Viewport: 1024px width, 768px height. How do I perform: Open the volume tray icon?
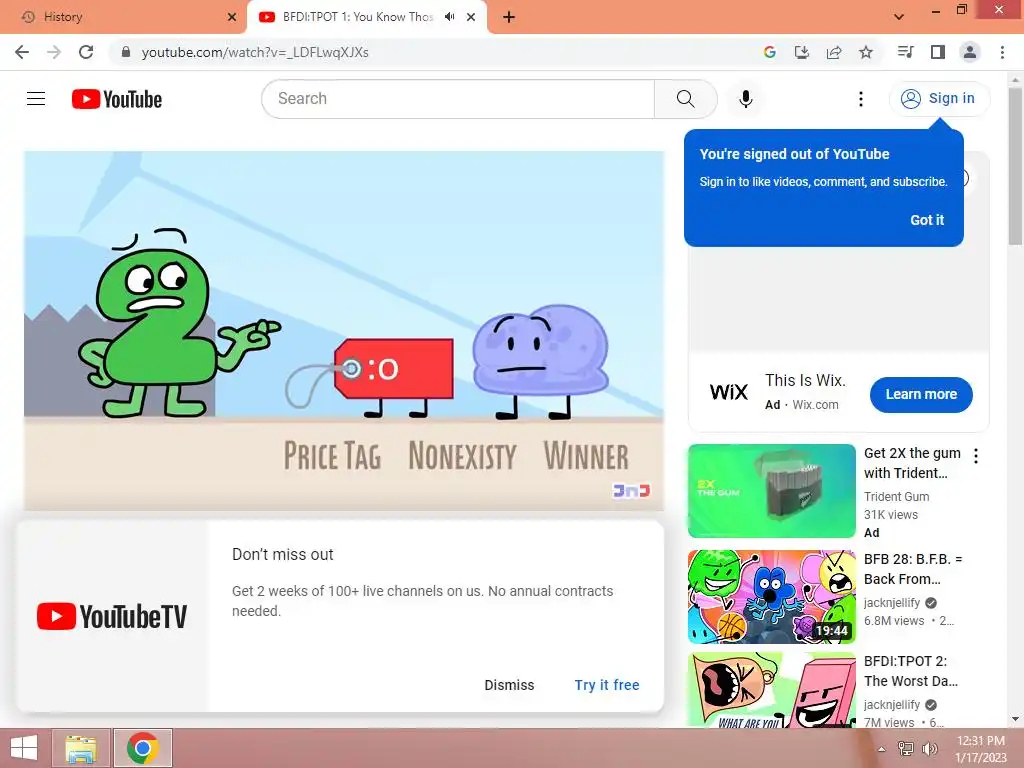(929, 748)
